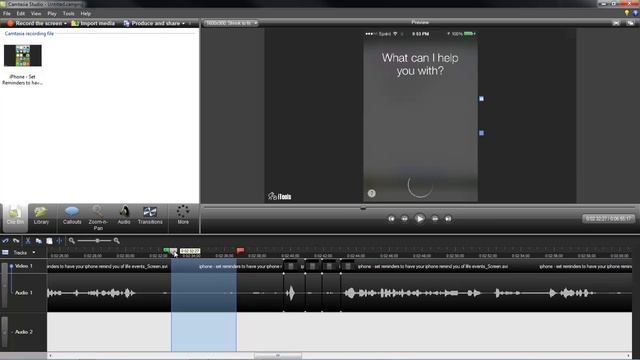
Task: Toggle the Video 1 track lock icon
Action: (11, 266)
